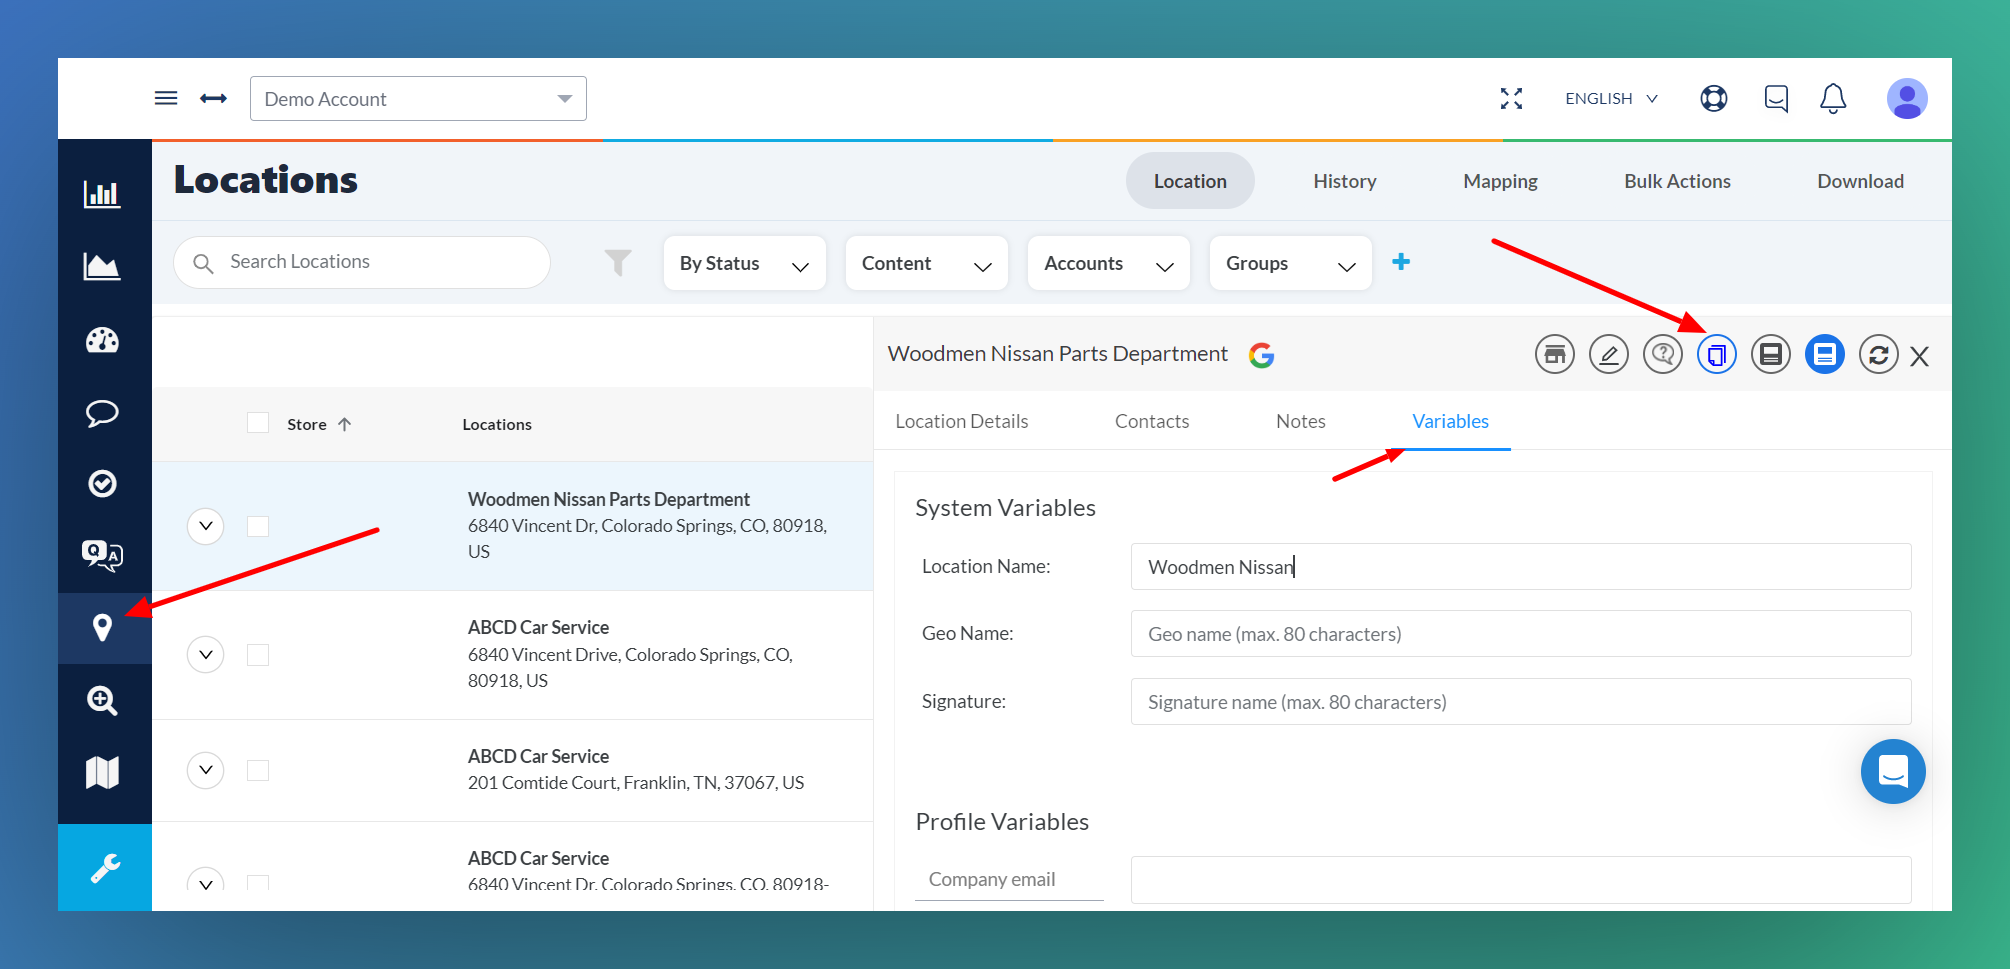Click the solid blue screen icon in location panel

[1825, 354]
